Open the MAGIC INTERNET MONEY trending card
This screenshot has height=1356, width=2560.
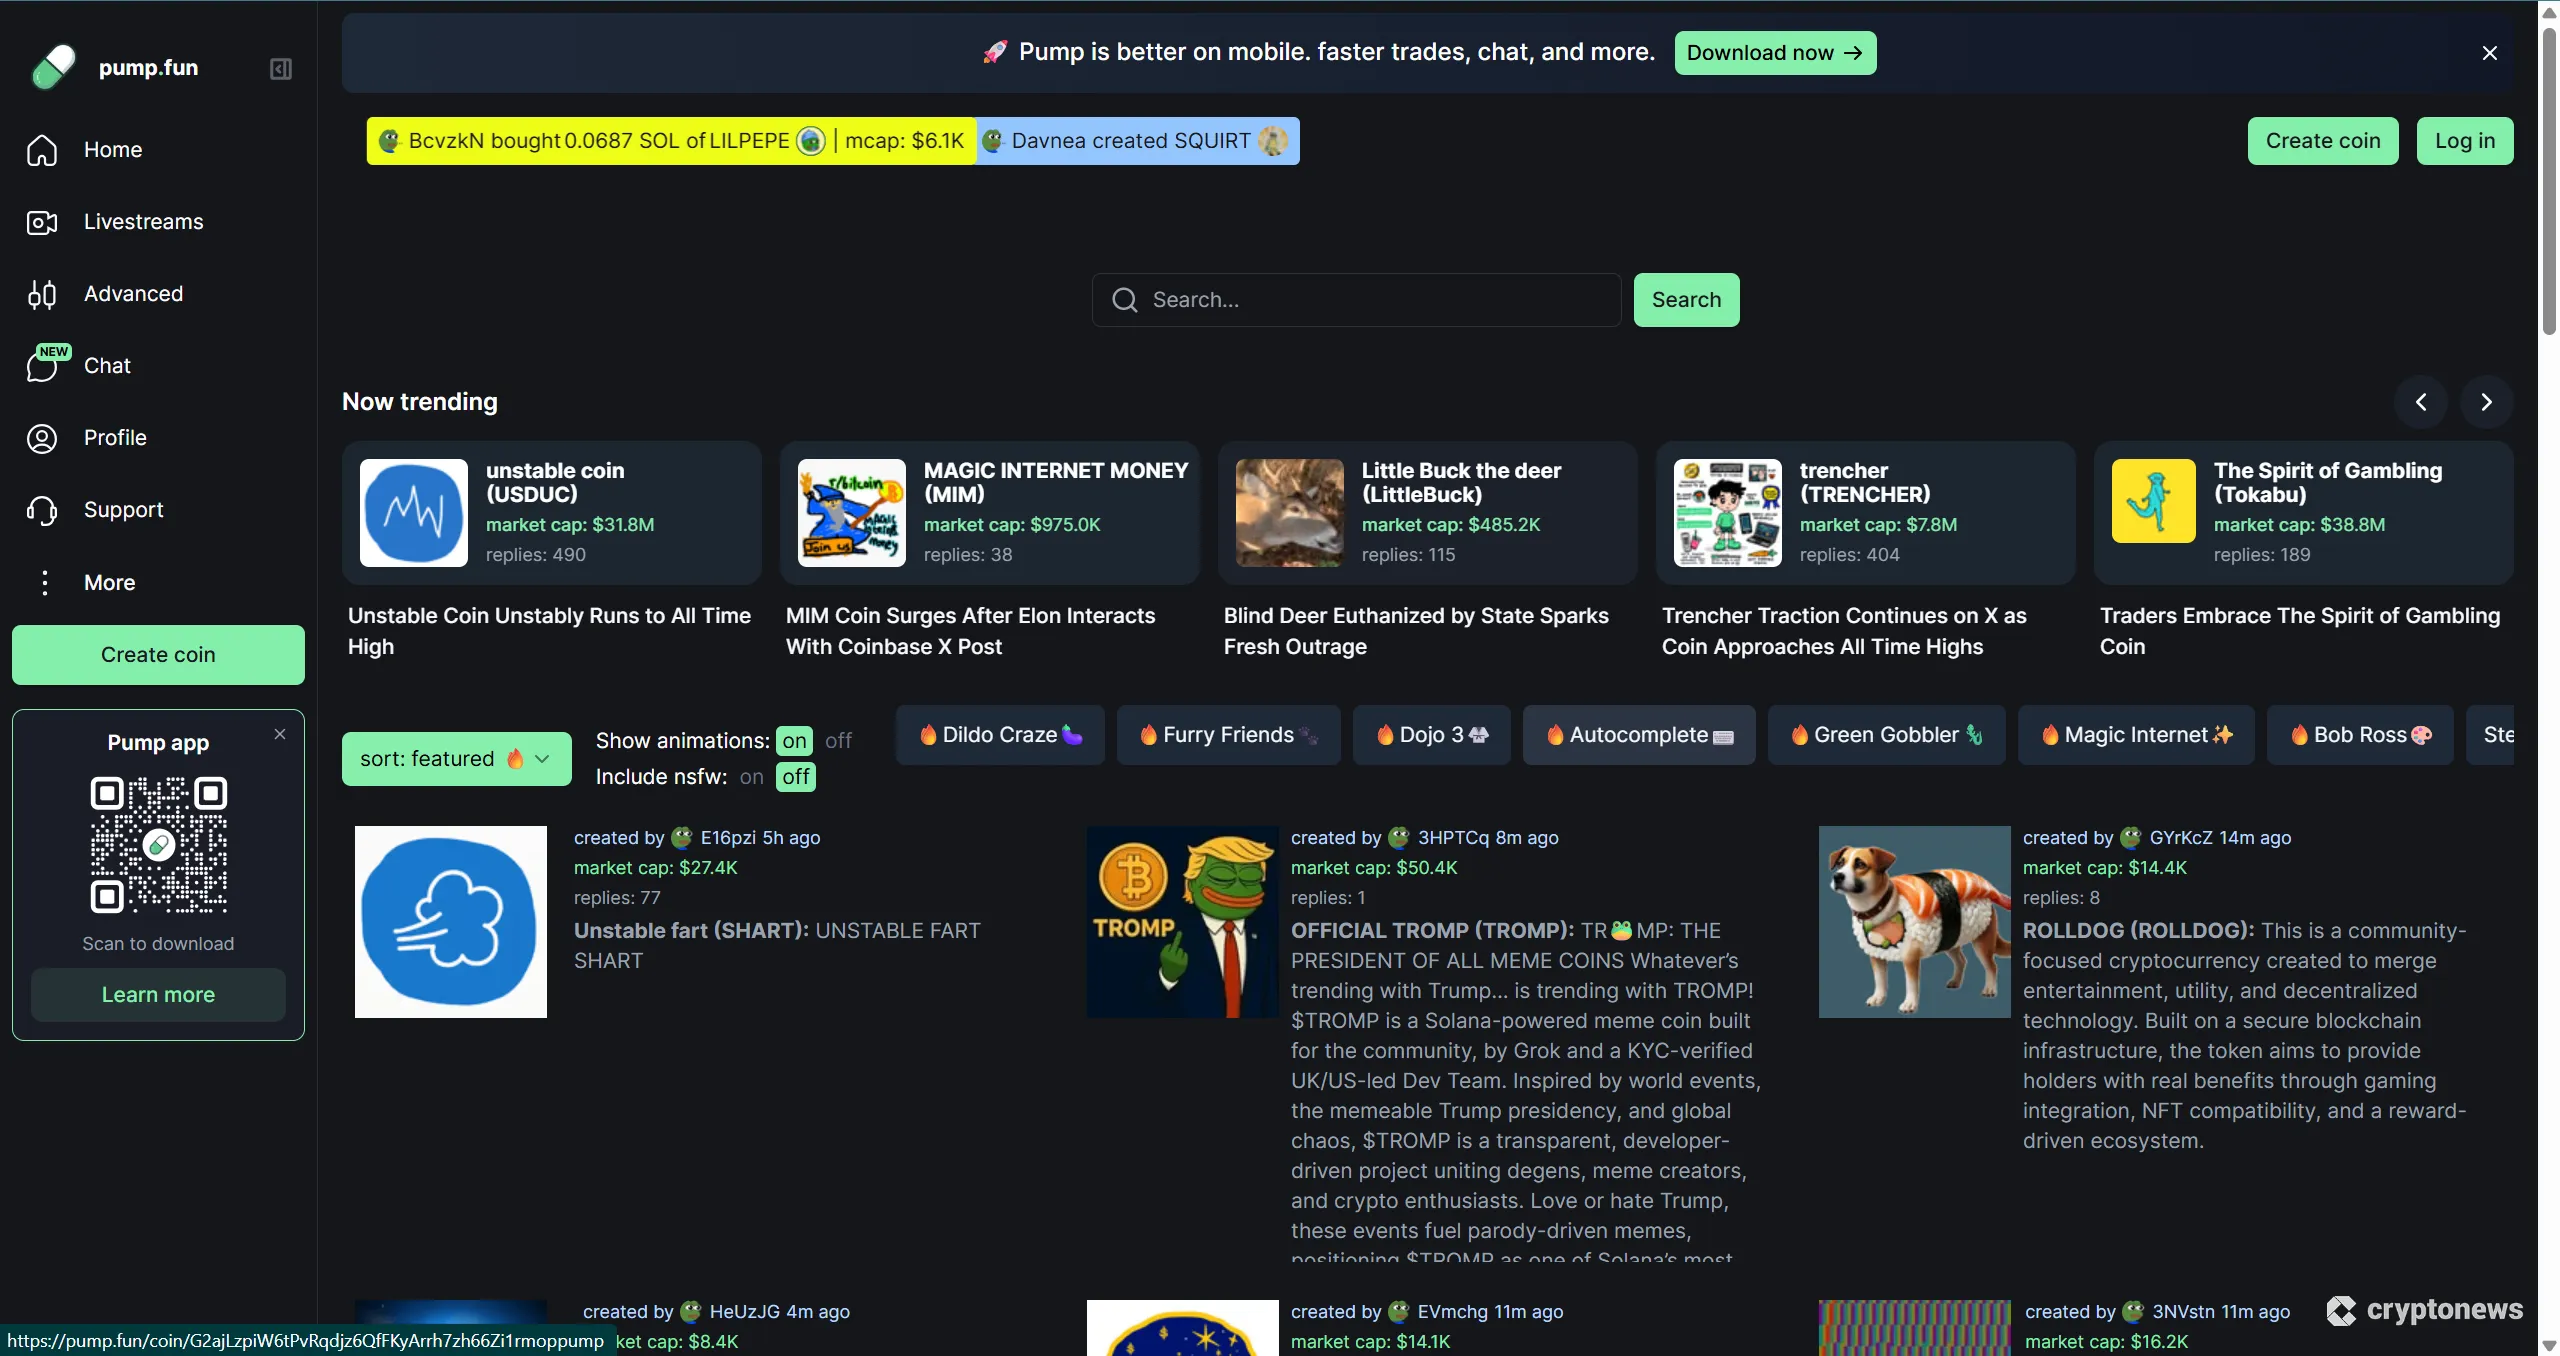click(990, 513)
